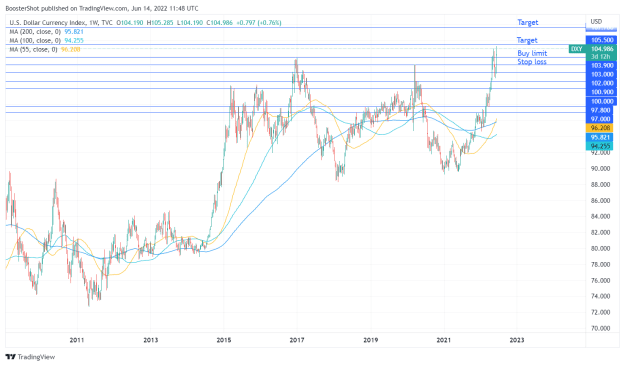Click the 95.821 value in MA 200 legend
The height and width of the screenshot is (366, 625).
[74, 31]
